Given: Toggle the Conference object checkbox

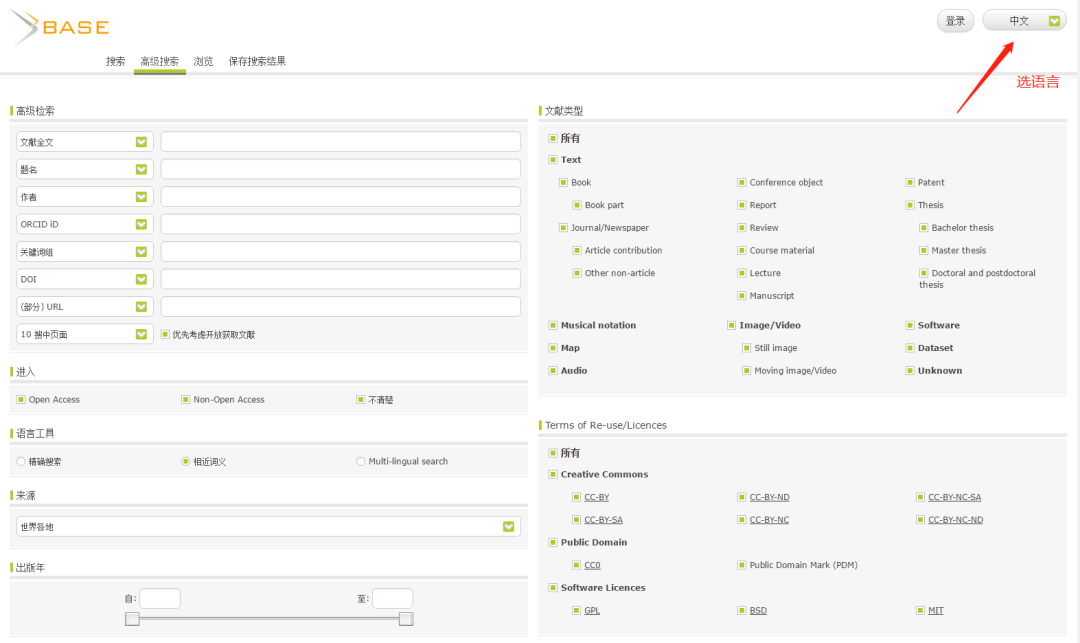Looking at the screenshot, I should 742,182.
